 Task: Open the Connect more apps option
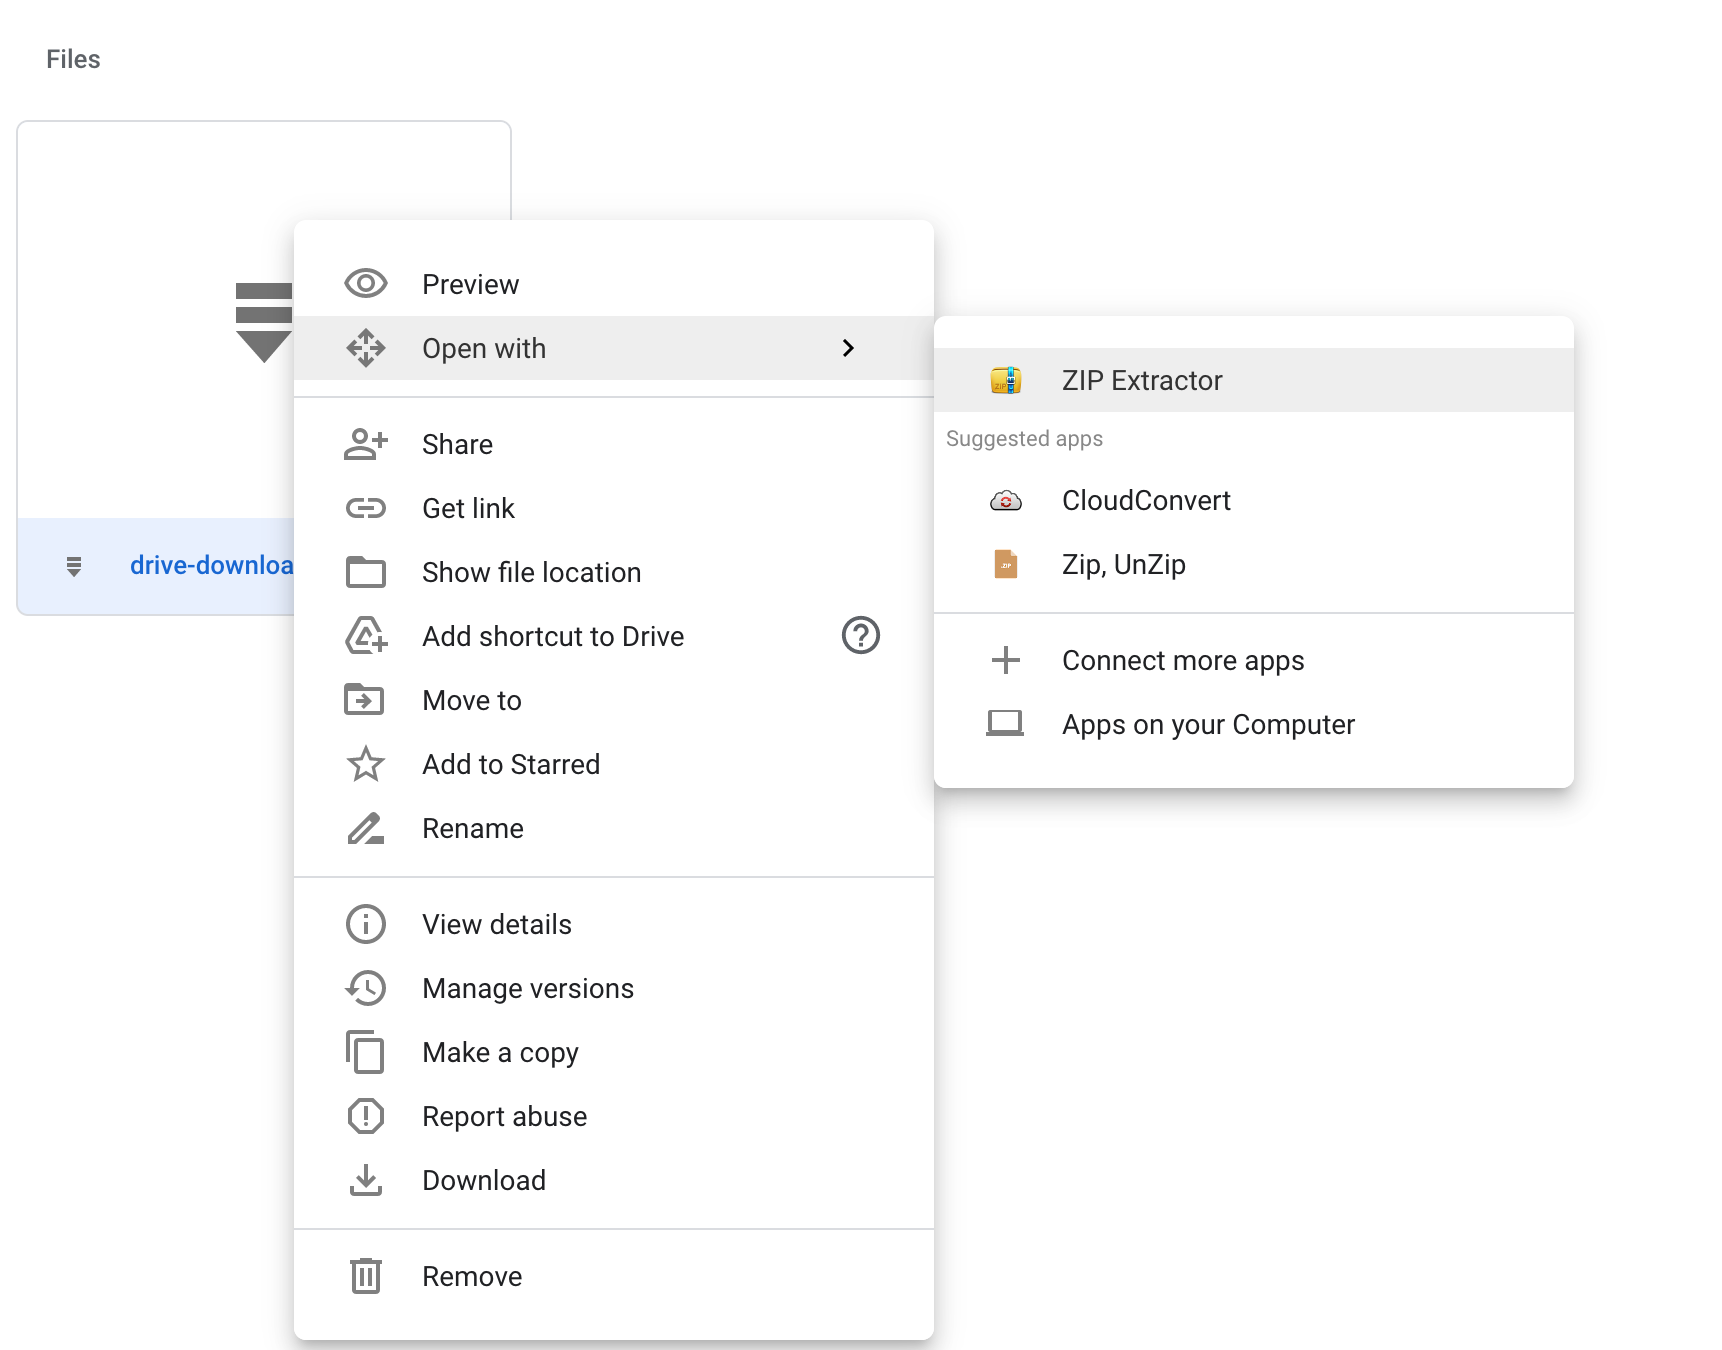(x=1183, y=660)
